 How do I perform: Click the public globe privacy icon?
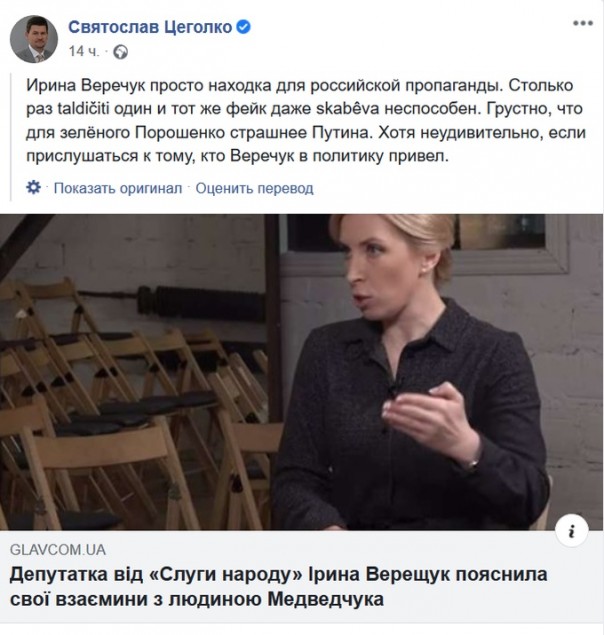tap(120, 52)
